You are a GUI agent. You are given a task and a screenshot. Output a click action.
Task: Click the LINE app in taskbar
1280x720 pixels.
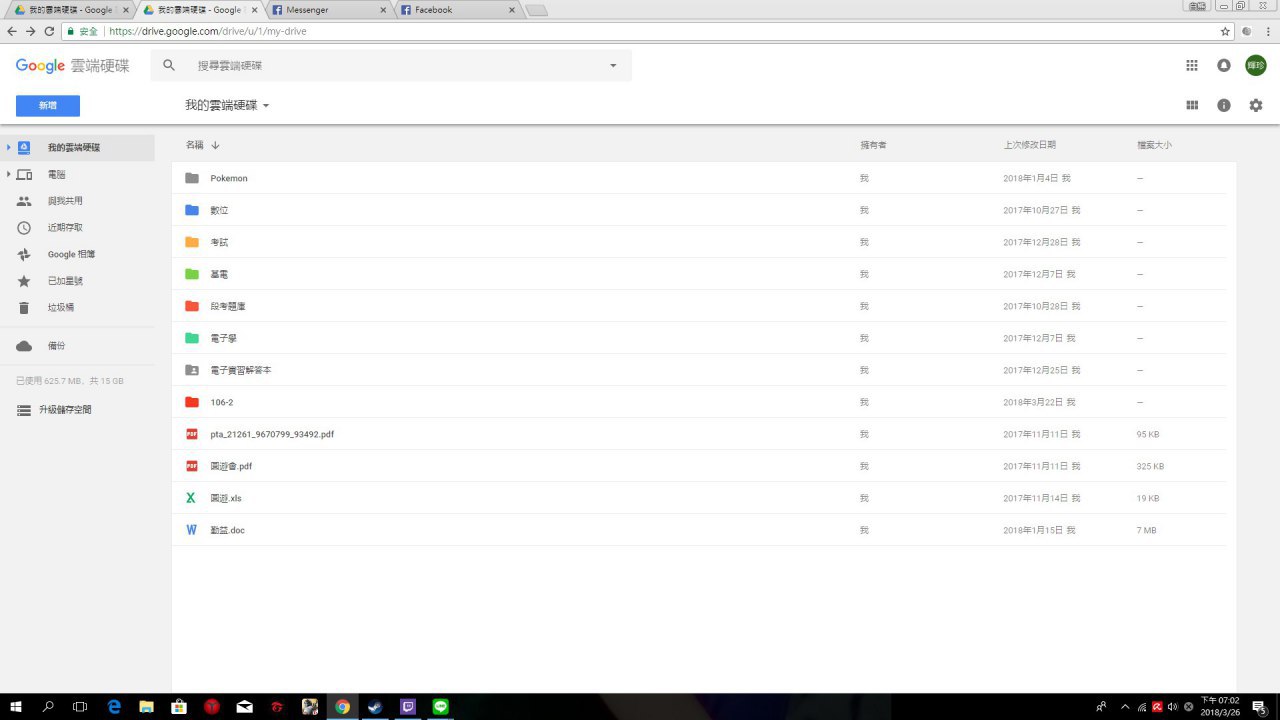pyautogui.click(x=440, y=706)
